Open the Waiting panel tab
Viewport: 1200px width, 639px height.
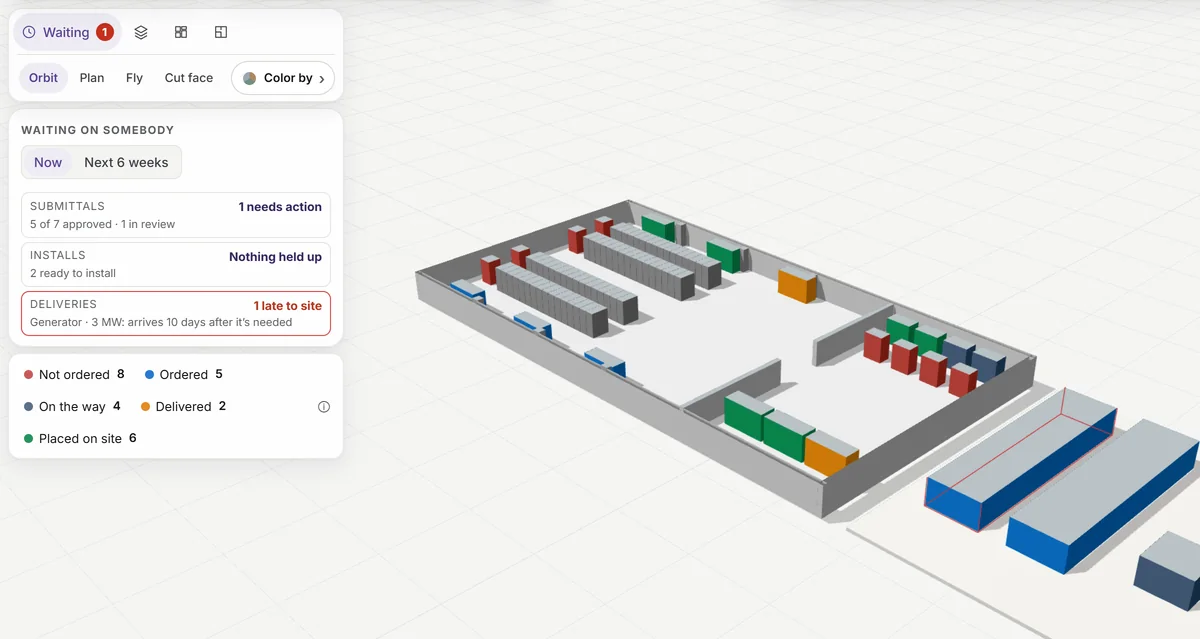coord(67,32)
